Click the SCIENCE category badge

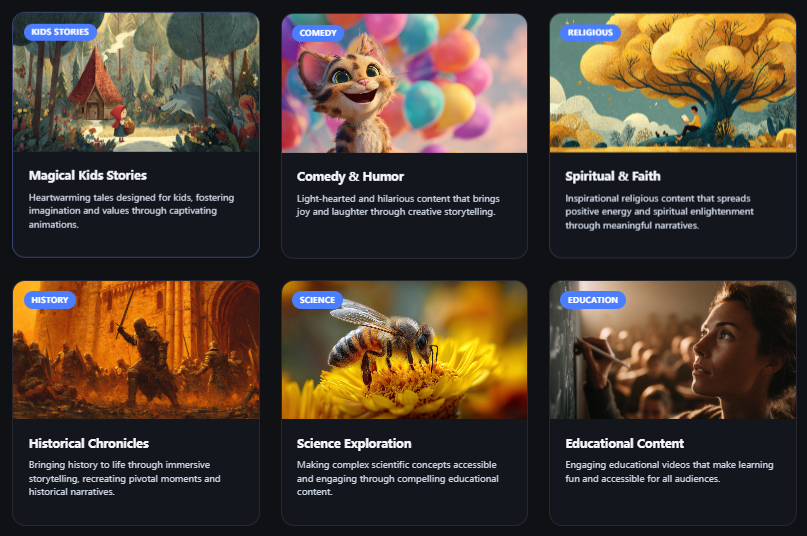317,300
